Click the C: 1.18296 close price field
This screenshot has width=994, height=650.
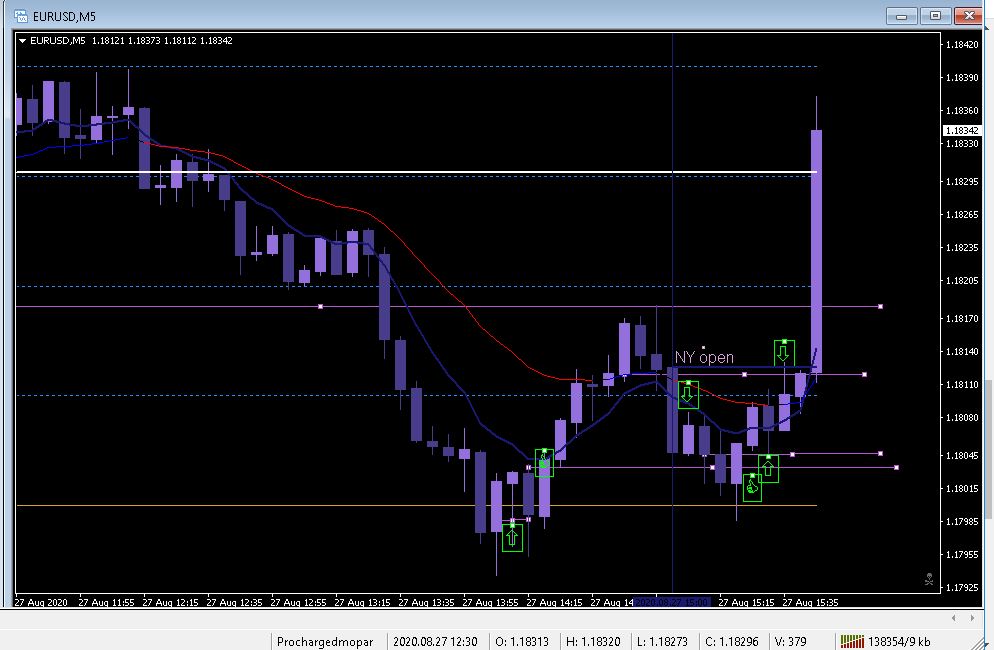pyautogui.click(x=731, y=642)
